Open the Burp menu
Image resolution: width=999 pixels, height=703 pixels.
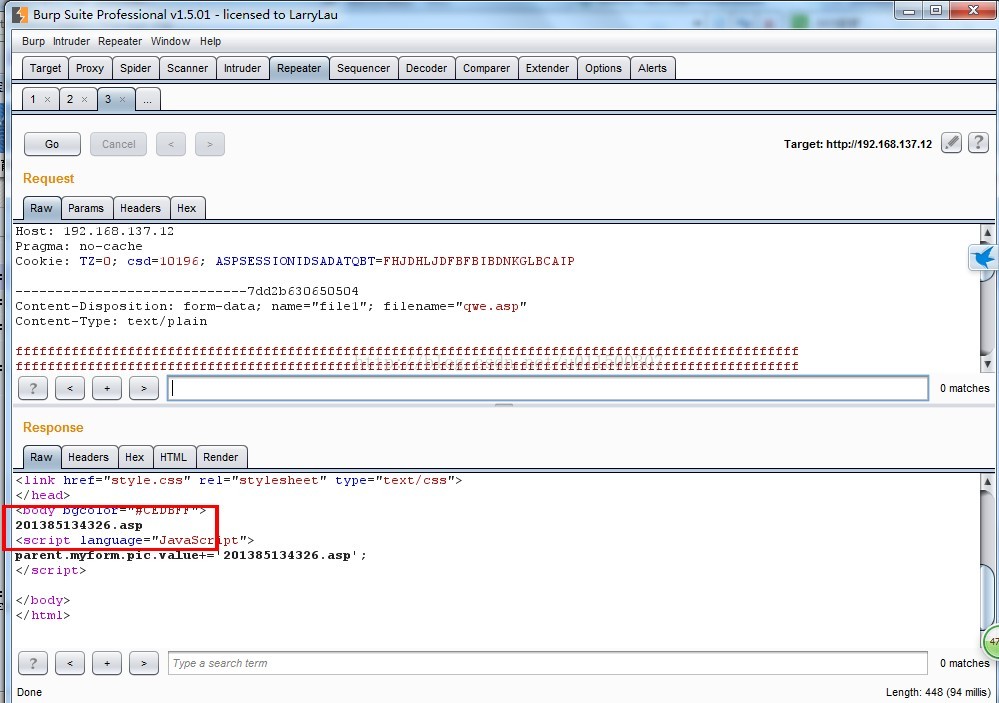pyautogui.click(x=33, y=41)
